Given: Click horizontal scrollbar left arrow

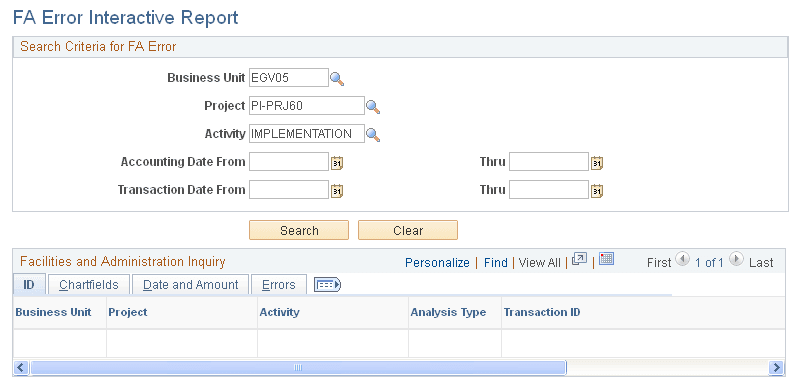Looking at the screenshot, I should pyautogui.click(x=21, y=368).
